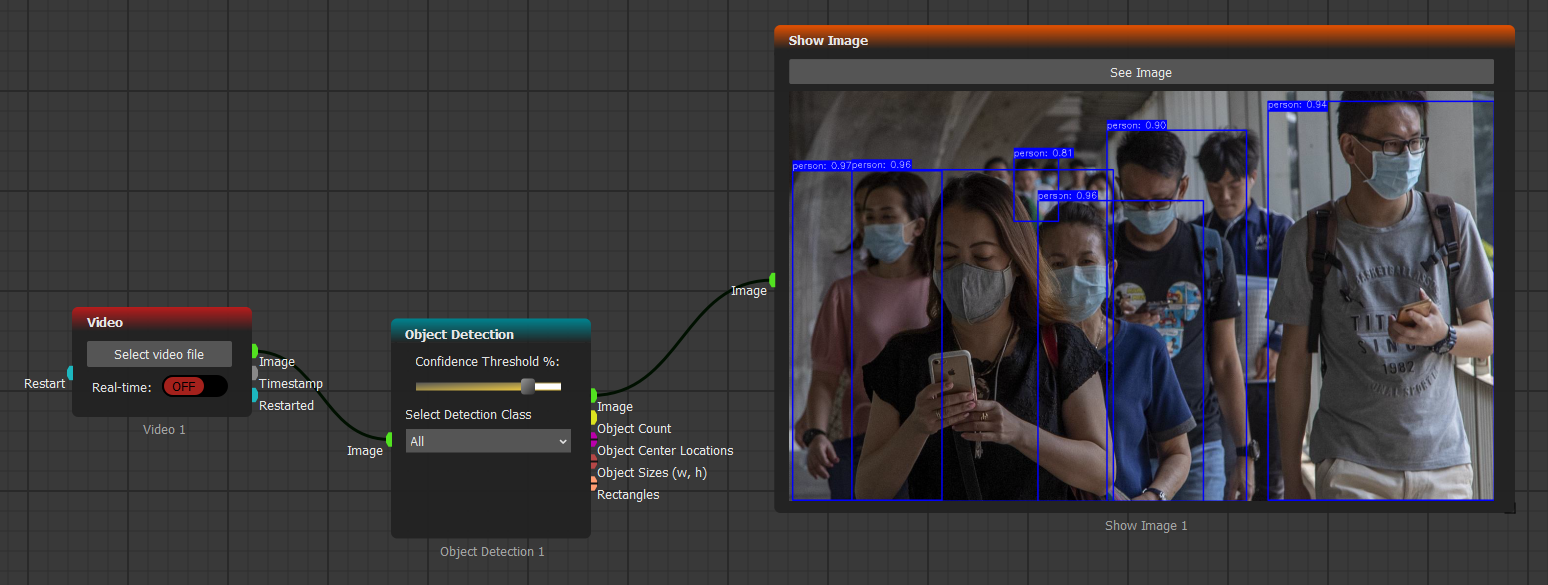The width and height of the screenshot is (1548, 585).
Task: Open the Select Detection Class dropdown
Action: [488, 441]
